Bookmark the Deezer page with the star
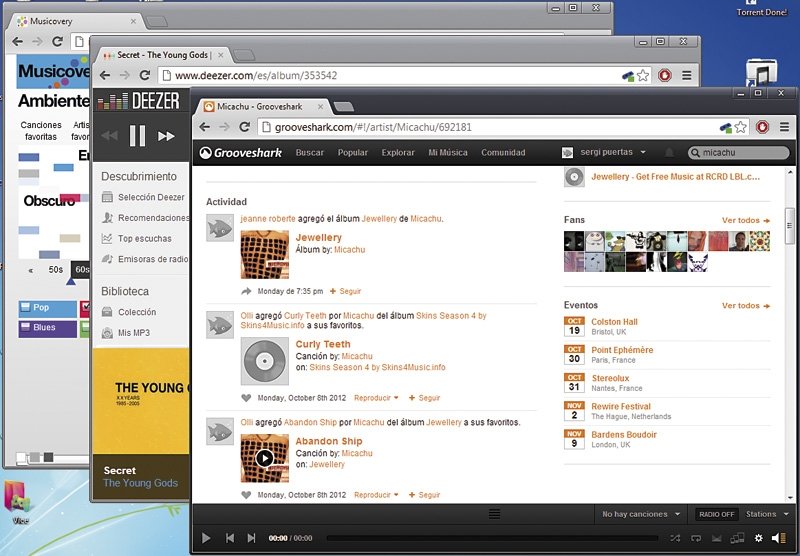 643,75
